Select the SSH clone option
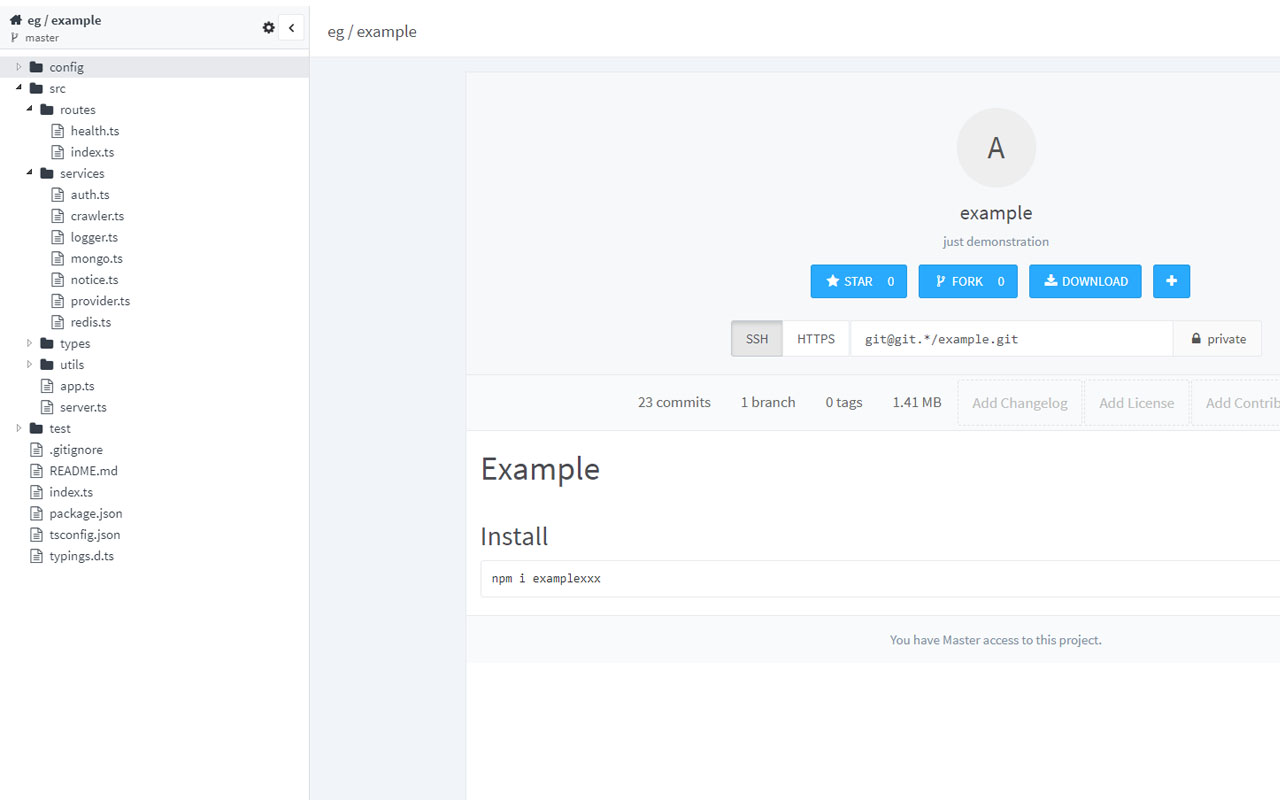 coord(757,339)
